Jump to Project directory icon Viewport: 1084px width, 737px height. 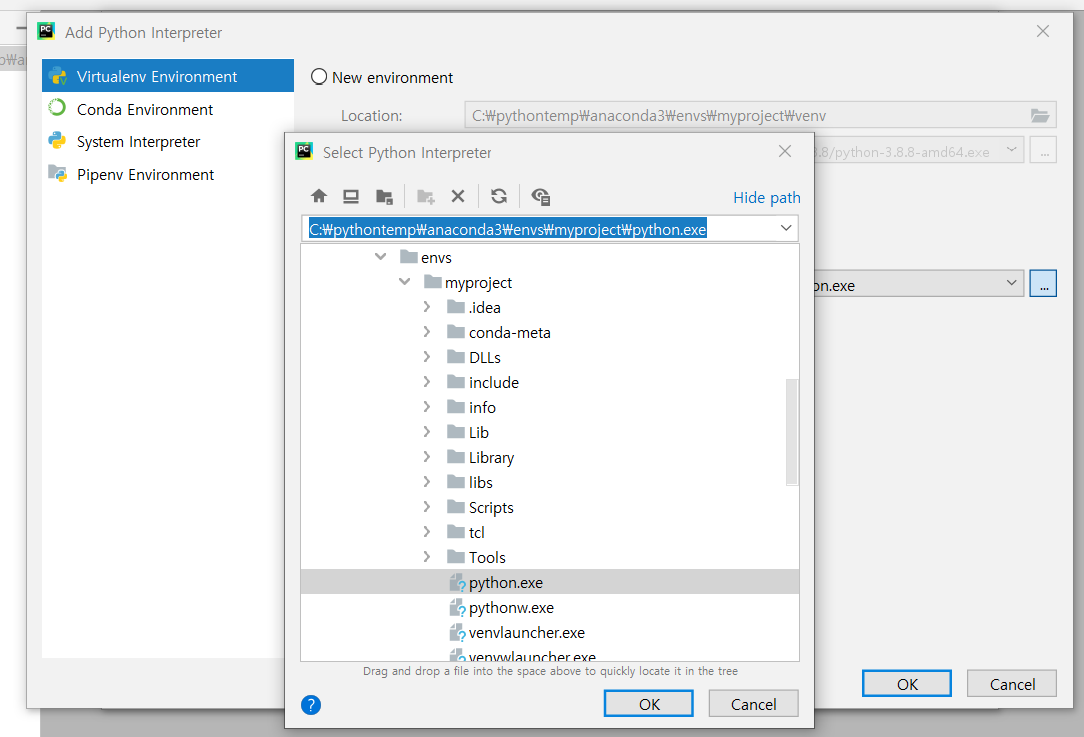click(384, 196)
